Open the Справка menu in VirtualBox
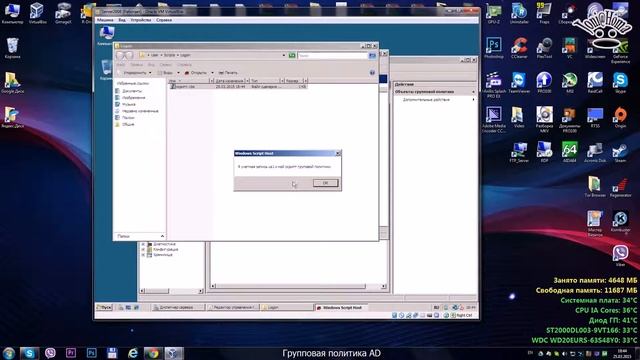The image size is (640, 360). [x=164, y=20]
